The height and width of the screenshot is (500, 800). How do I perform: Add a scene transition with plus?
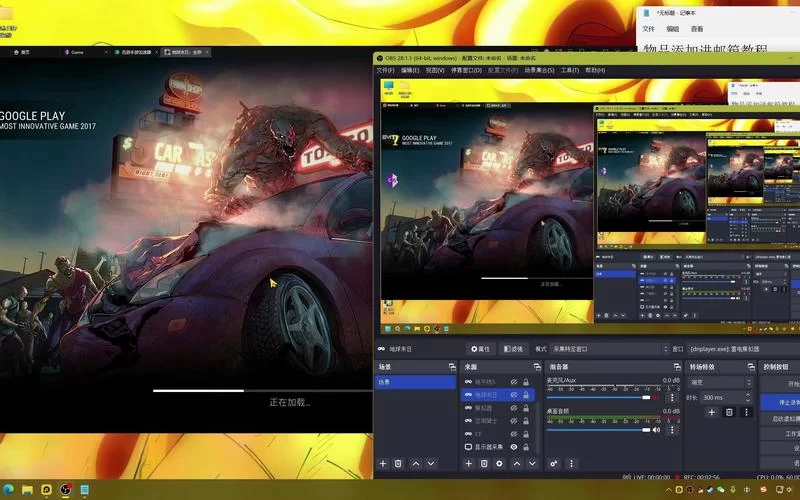click(x=712, y=412)
